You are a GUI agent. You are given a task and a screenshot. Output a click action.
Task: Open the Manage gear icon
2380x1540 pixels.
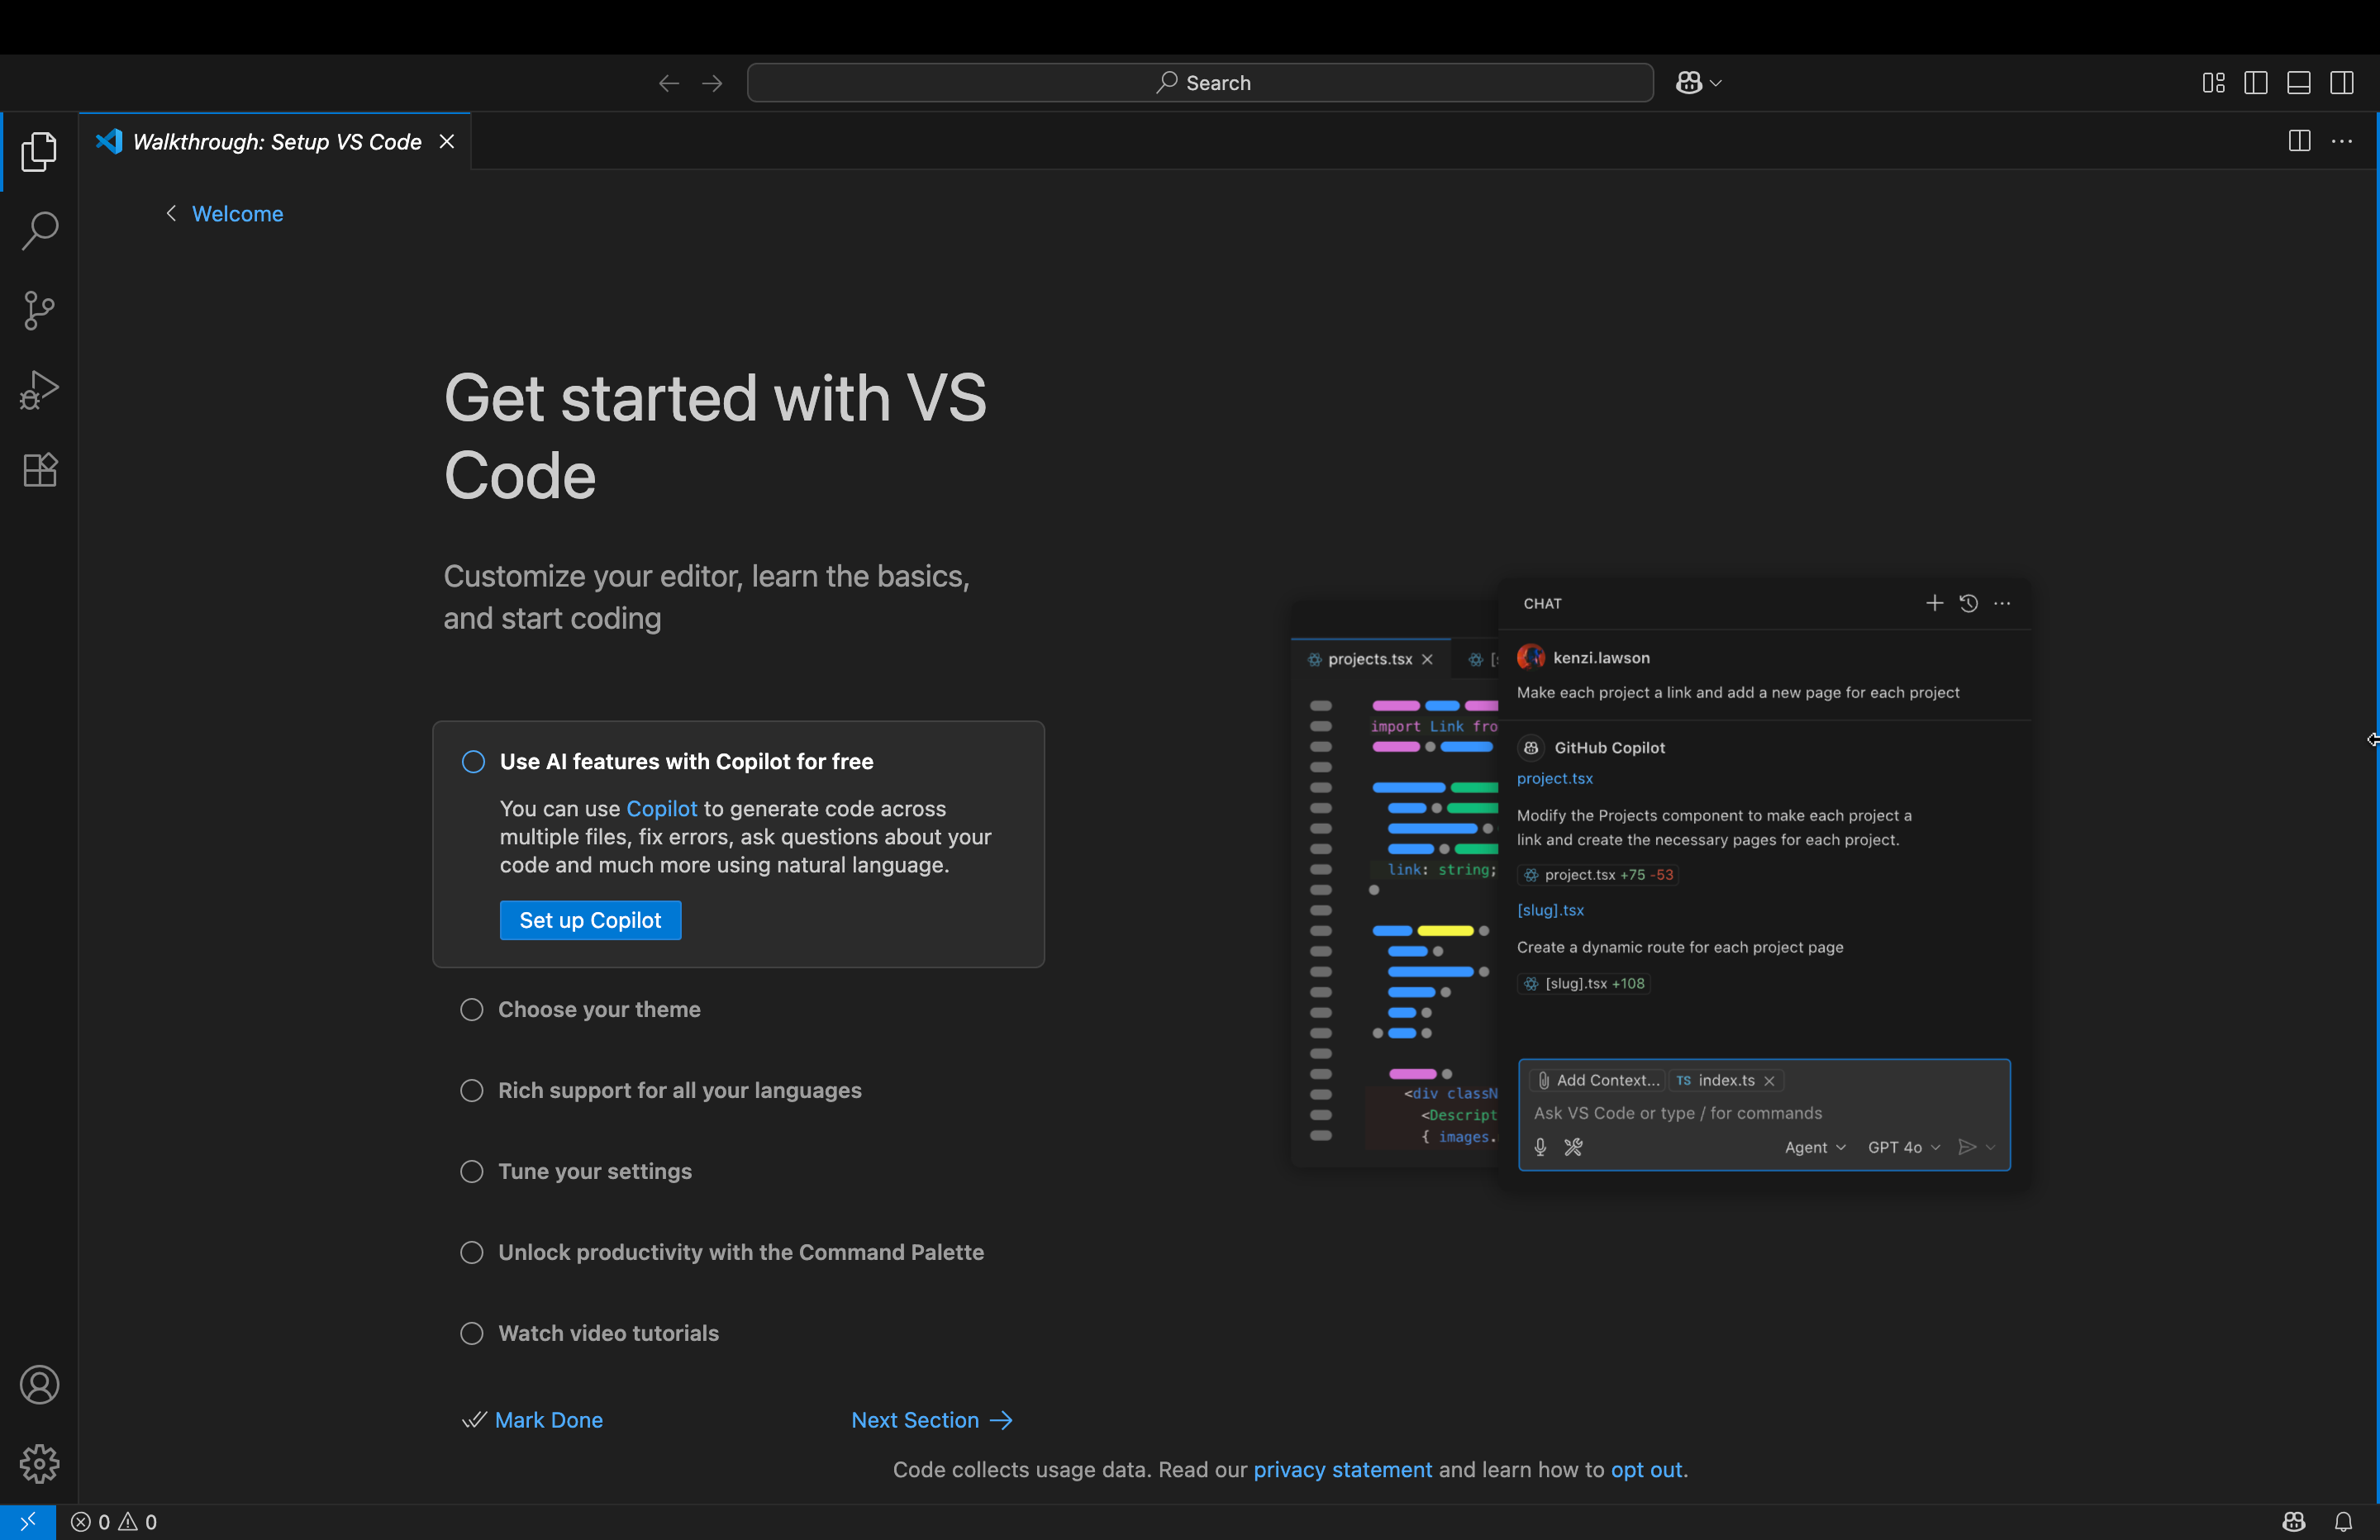pos(39,1464)
